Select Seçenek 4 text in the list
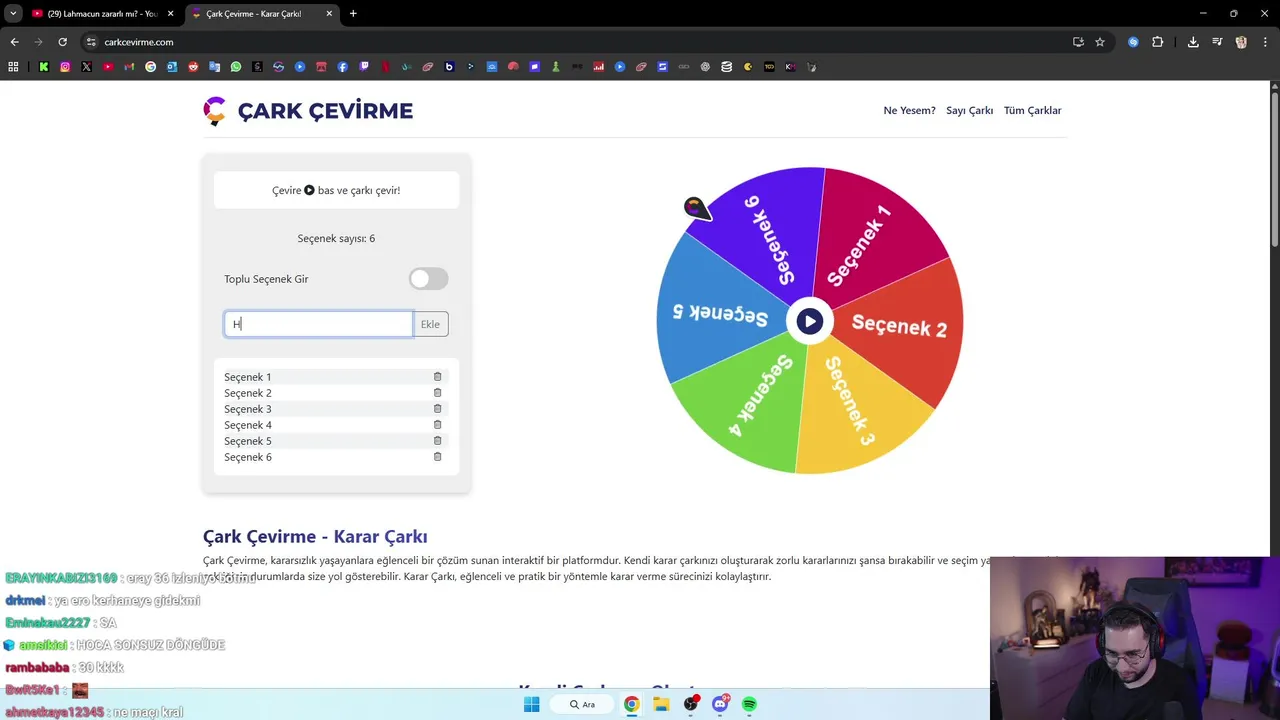The image size is (1280, 720). click(x=248, y=425)
